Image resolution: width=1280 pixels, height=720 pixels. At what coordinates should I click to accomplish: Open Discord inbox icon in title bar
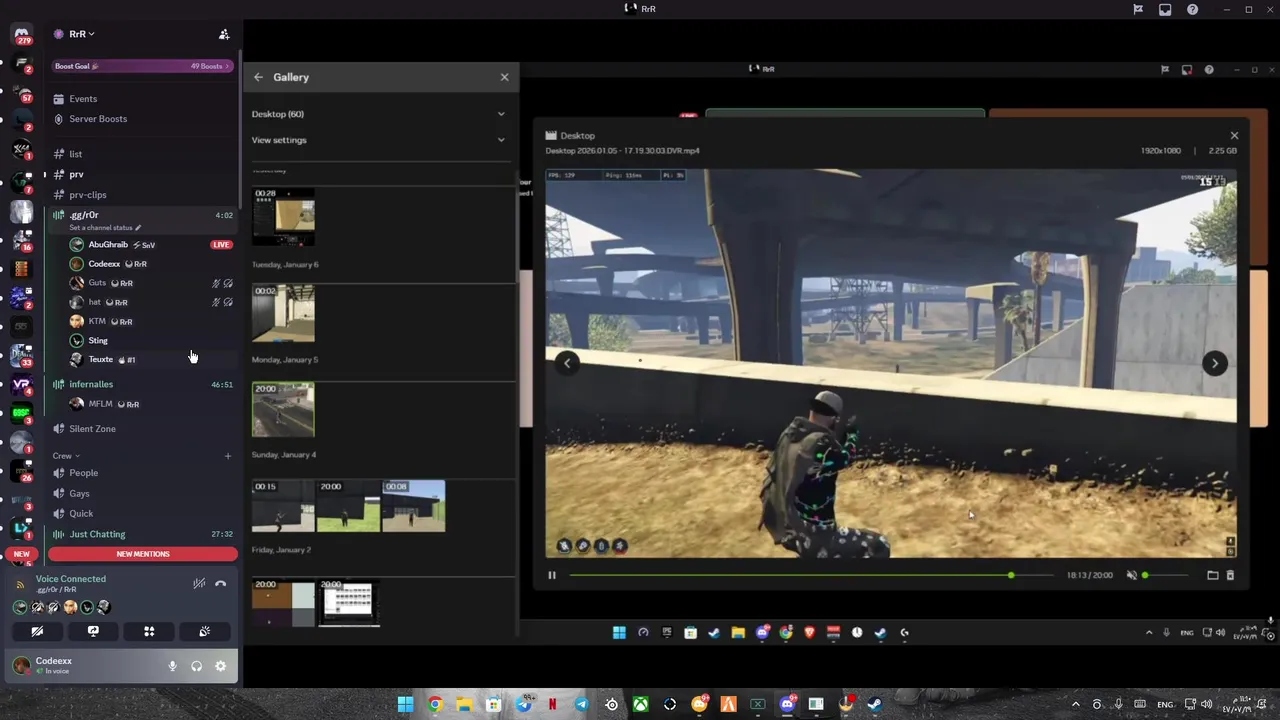(x=1165, y=9)
